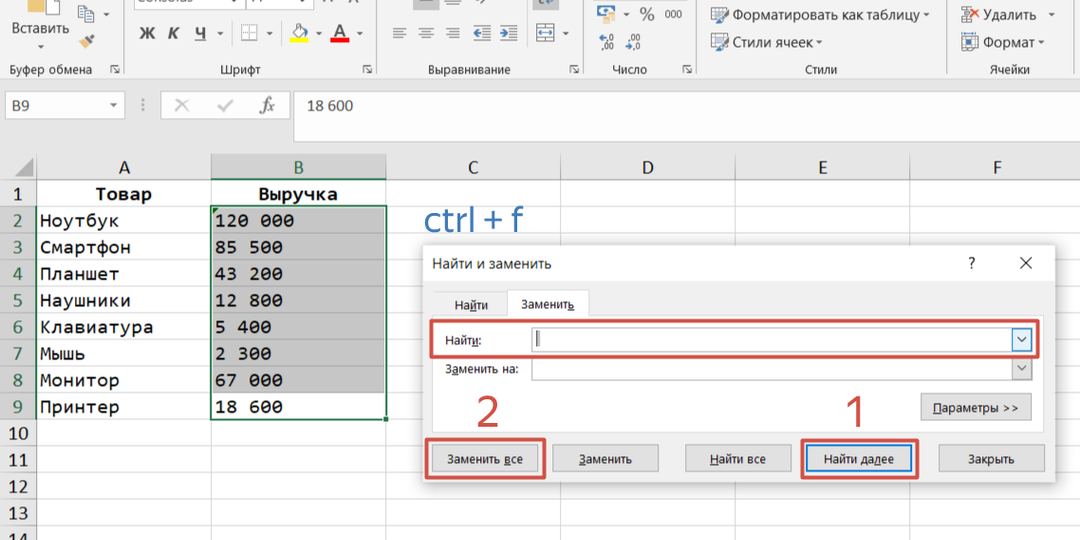Cancel entry with formula bar X icon
Image resolution: width=1080 pixels, height=540 pixels.
tap(182, 105)
